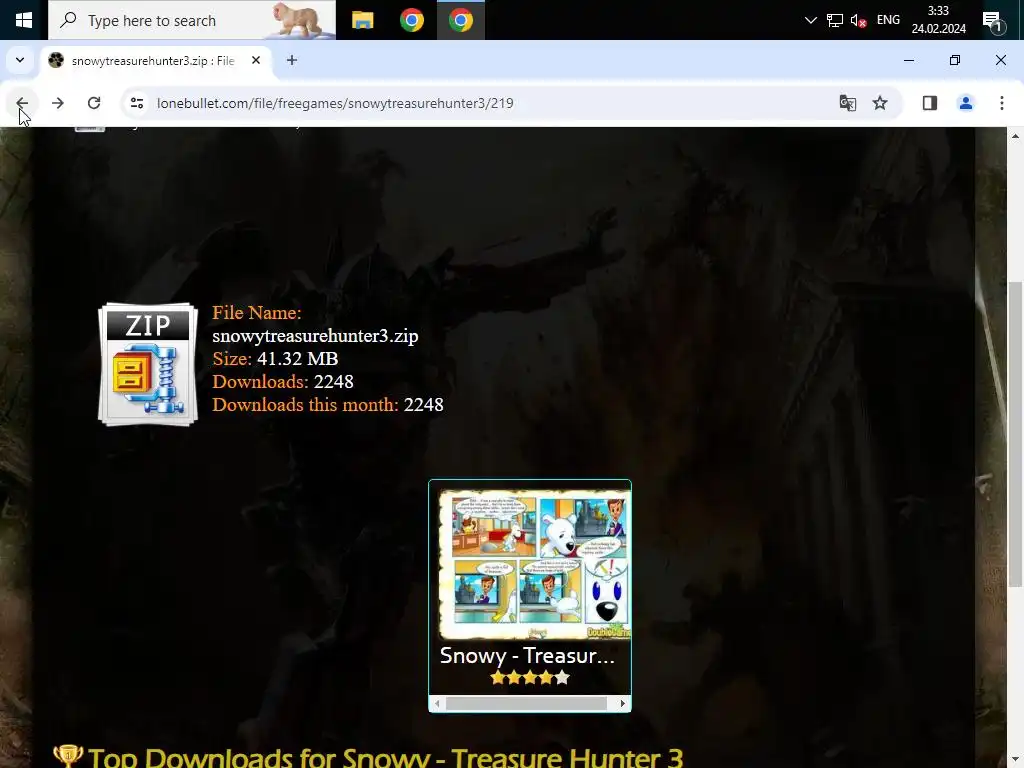Open the Snowy Treasure Hunter game thumbnail
This screenshot has height=768, width=1024.
pos(535,564)
